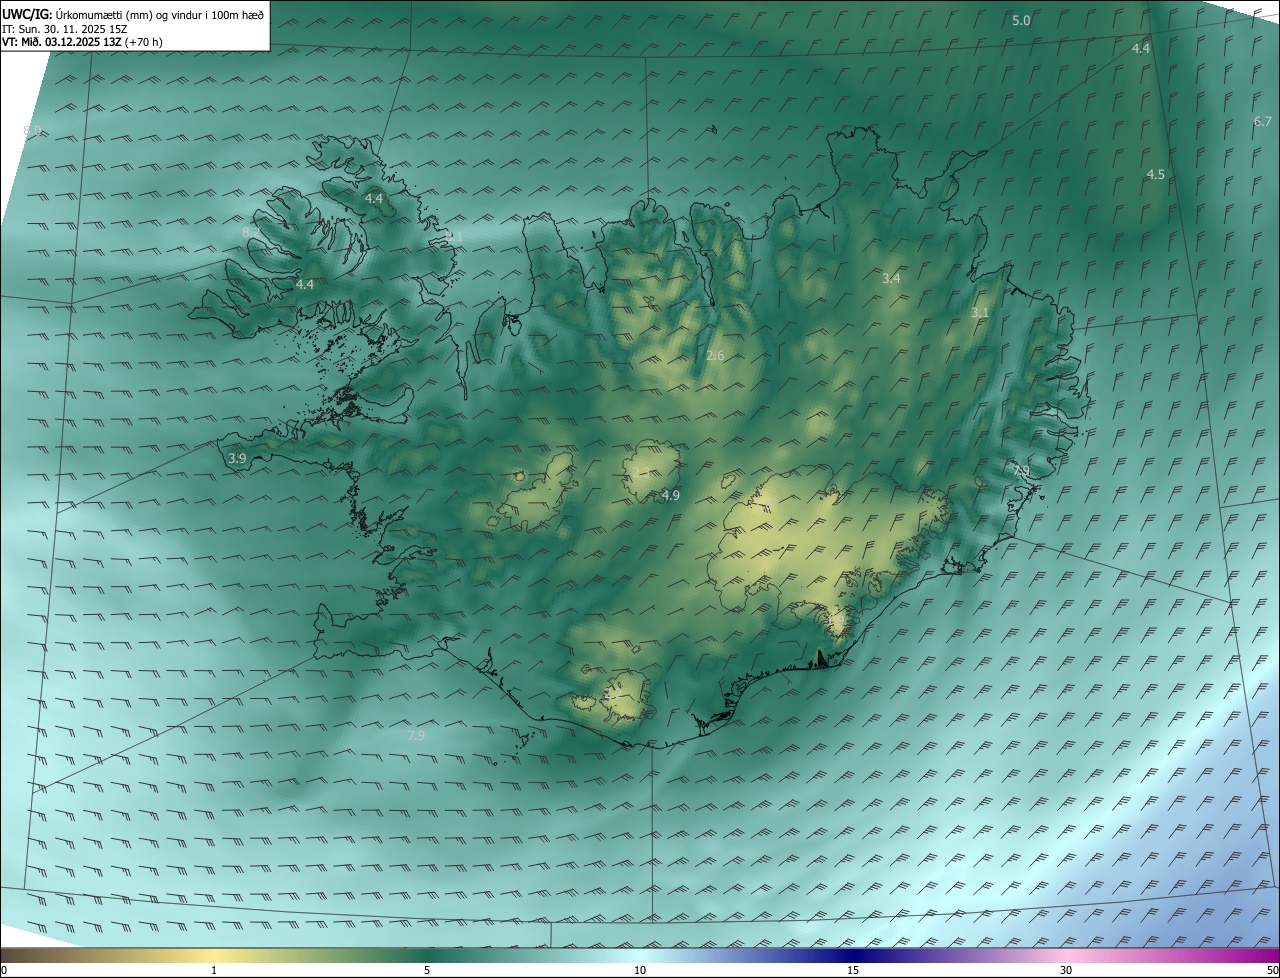The width and height of the screenshot is (1280, 978).
Task: Click tick label 1 on the color scale
Action: coord(214,970)
